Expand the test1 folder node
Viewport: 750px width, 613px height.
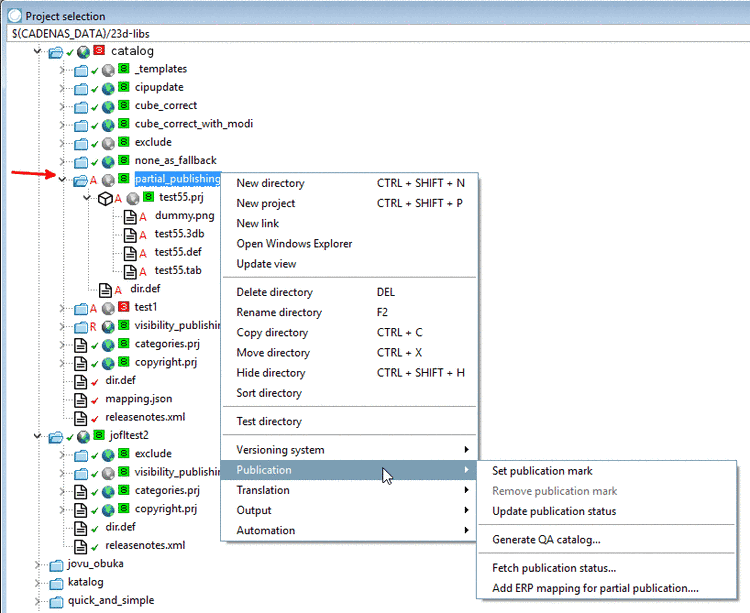coord(62,308)
